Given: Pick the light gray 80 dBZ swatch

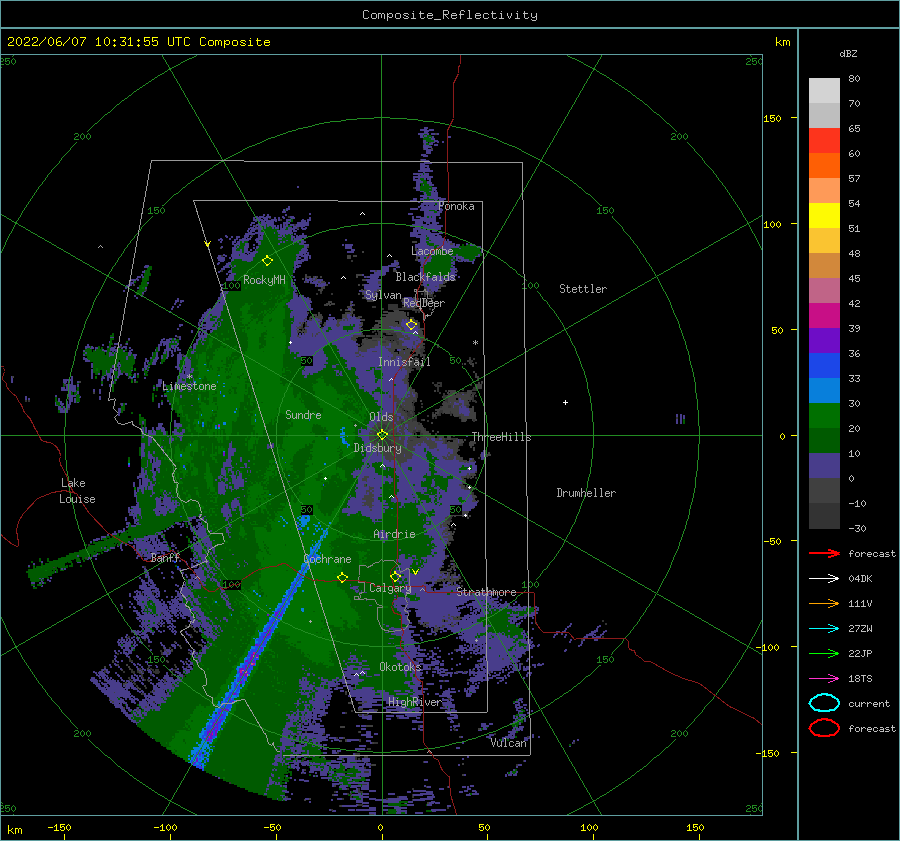Looking at the screenshot, I should (824, 91).
